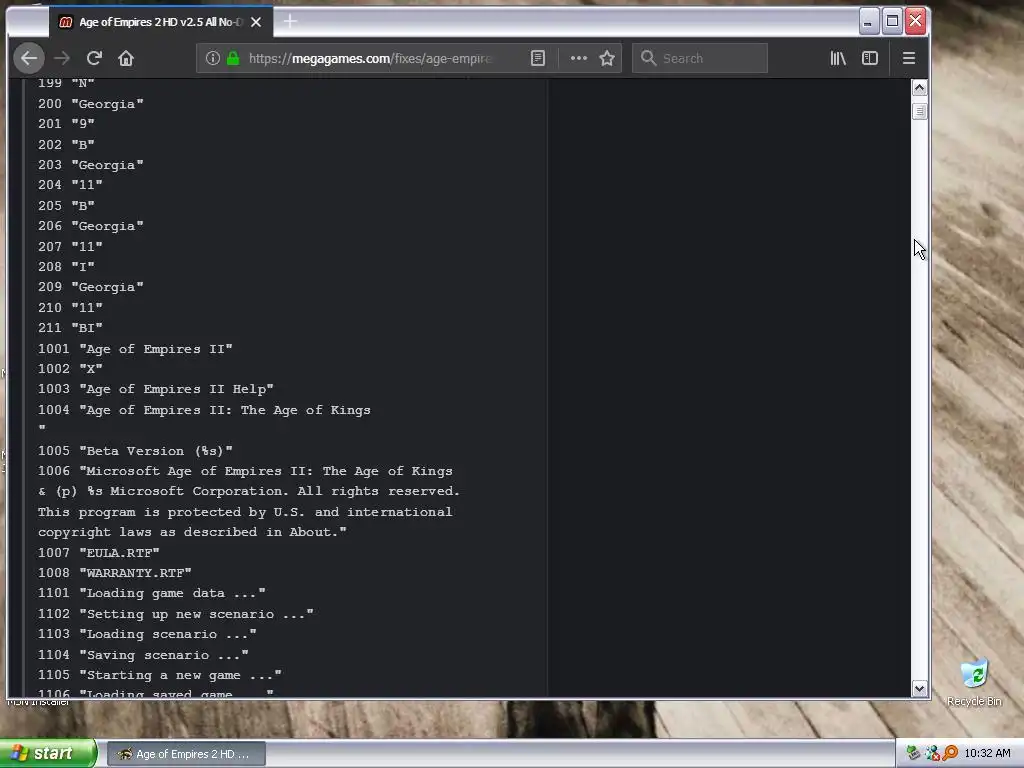
Task: Show sidebars with the sidebar icon
Action: pyautogui.click(x=870, y=58)
